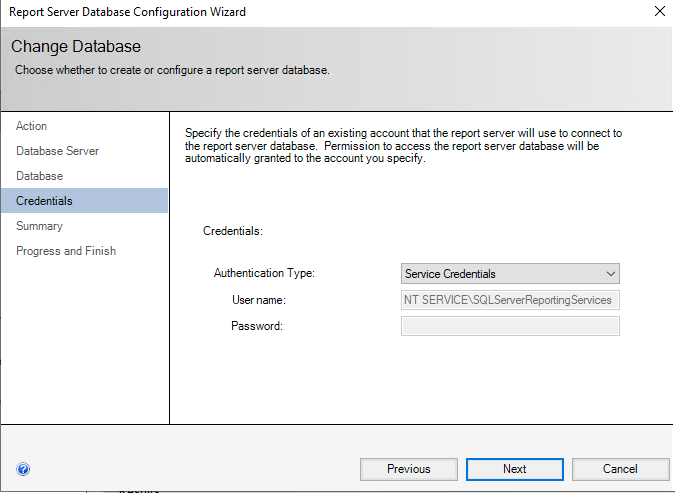Image resolution: width=675 pixels, height=493 pixels.
Task: Open the Progress and Finish step
Action: tap(66, 251)
